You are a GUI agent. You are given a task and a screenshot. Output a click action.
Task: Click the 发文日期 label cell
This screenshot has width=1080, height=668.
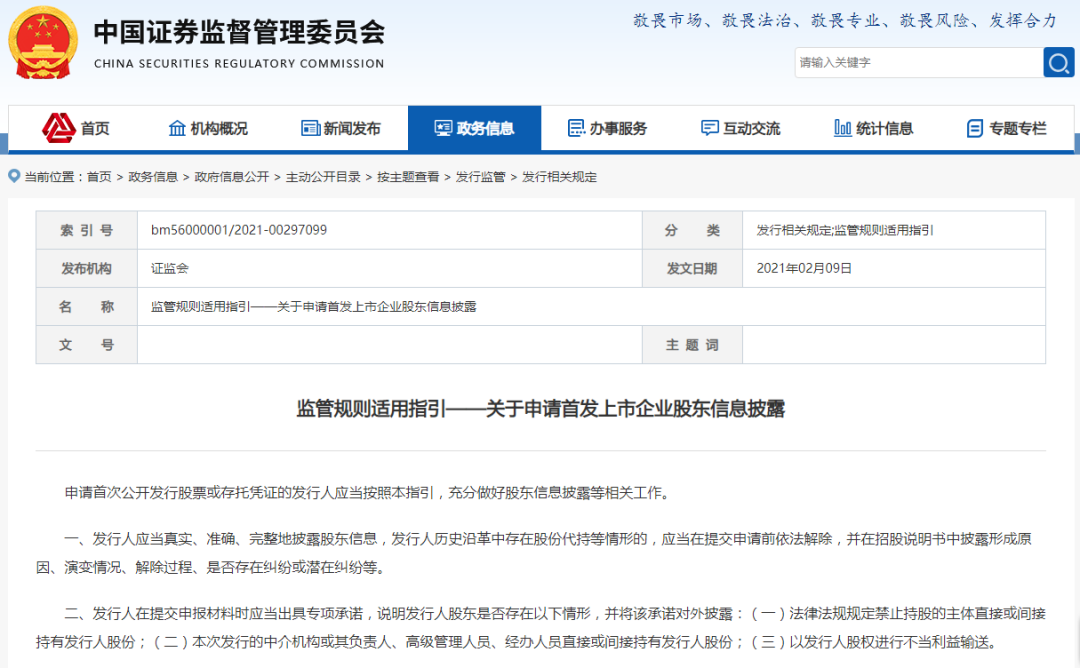click(x=692, y=269)
